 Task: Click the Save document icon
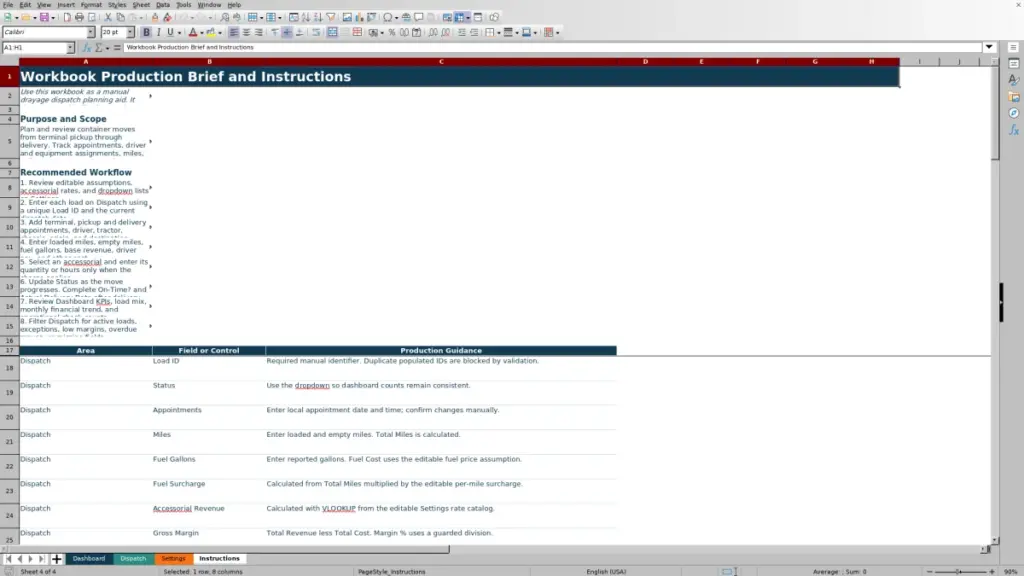click(x=44, y=18)
